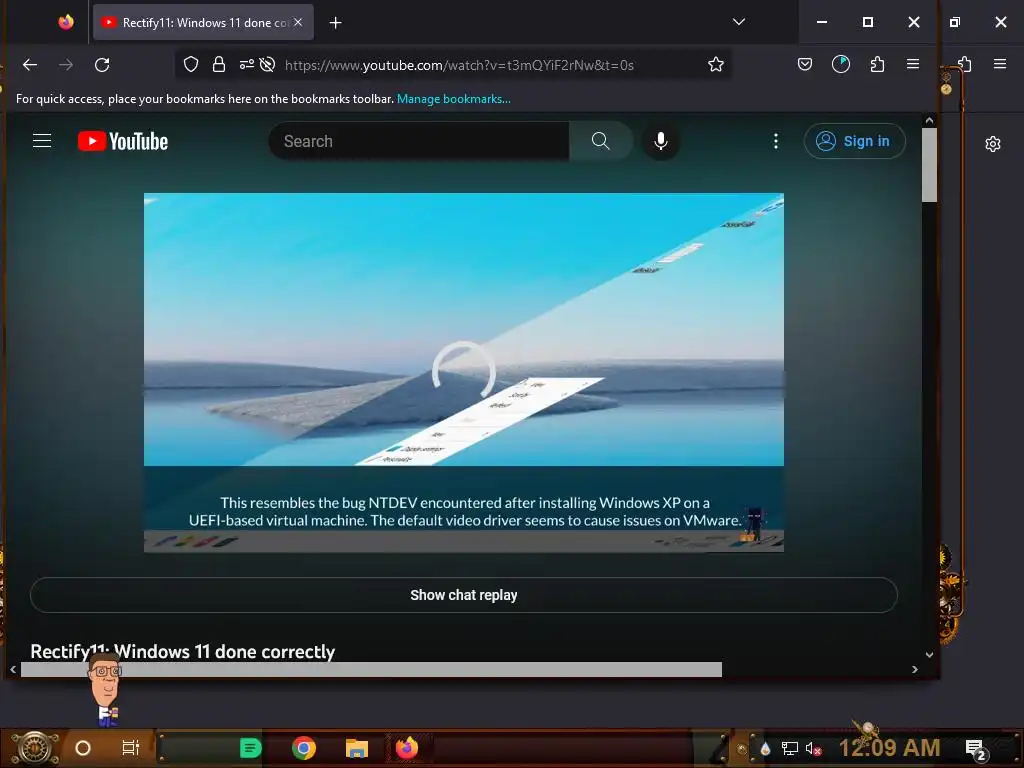Click the gear settings icon in background window

point(993,144)
